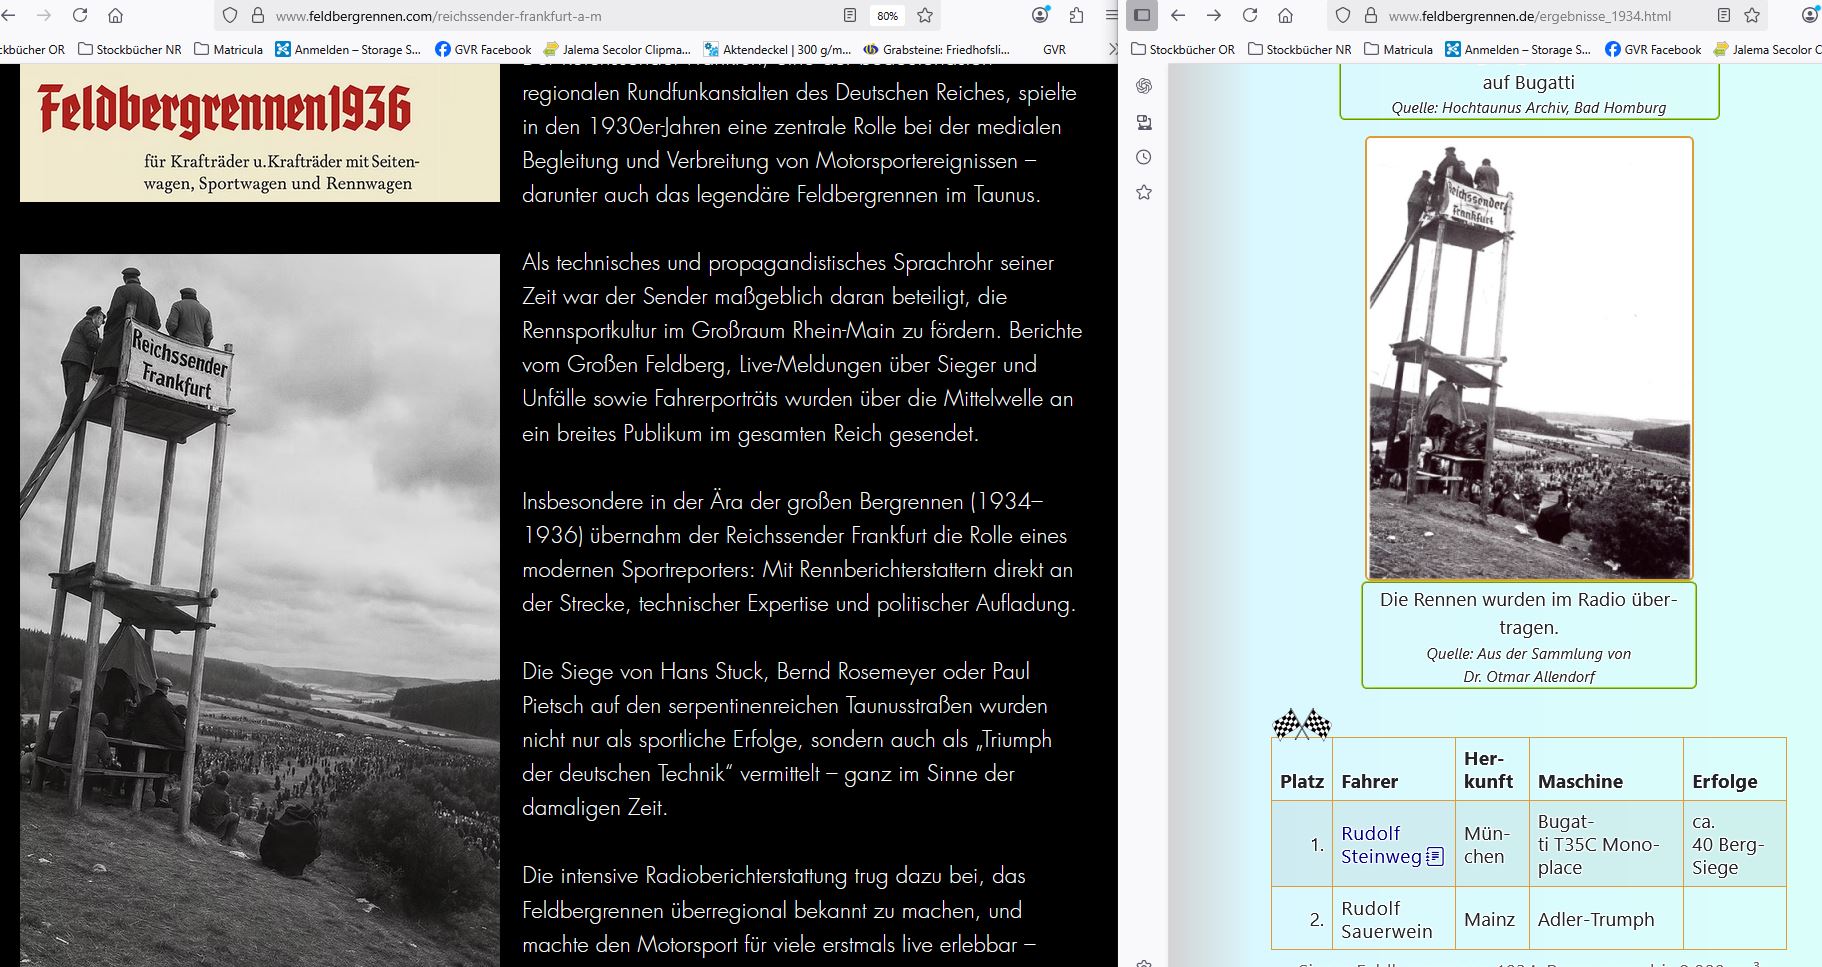Reset the 80% zoom level indicator
The height and width of the screenshot is (967, 1822).
(x=887, y=16)
